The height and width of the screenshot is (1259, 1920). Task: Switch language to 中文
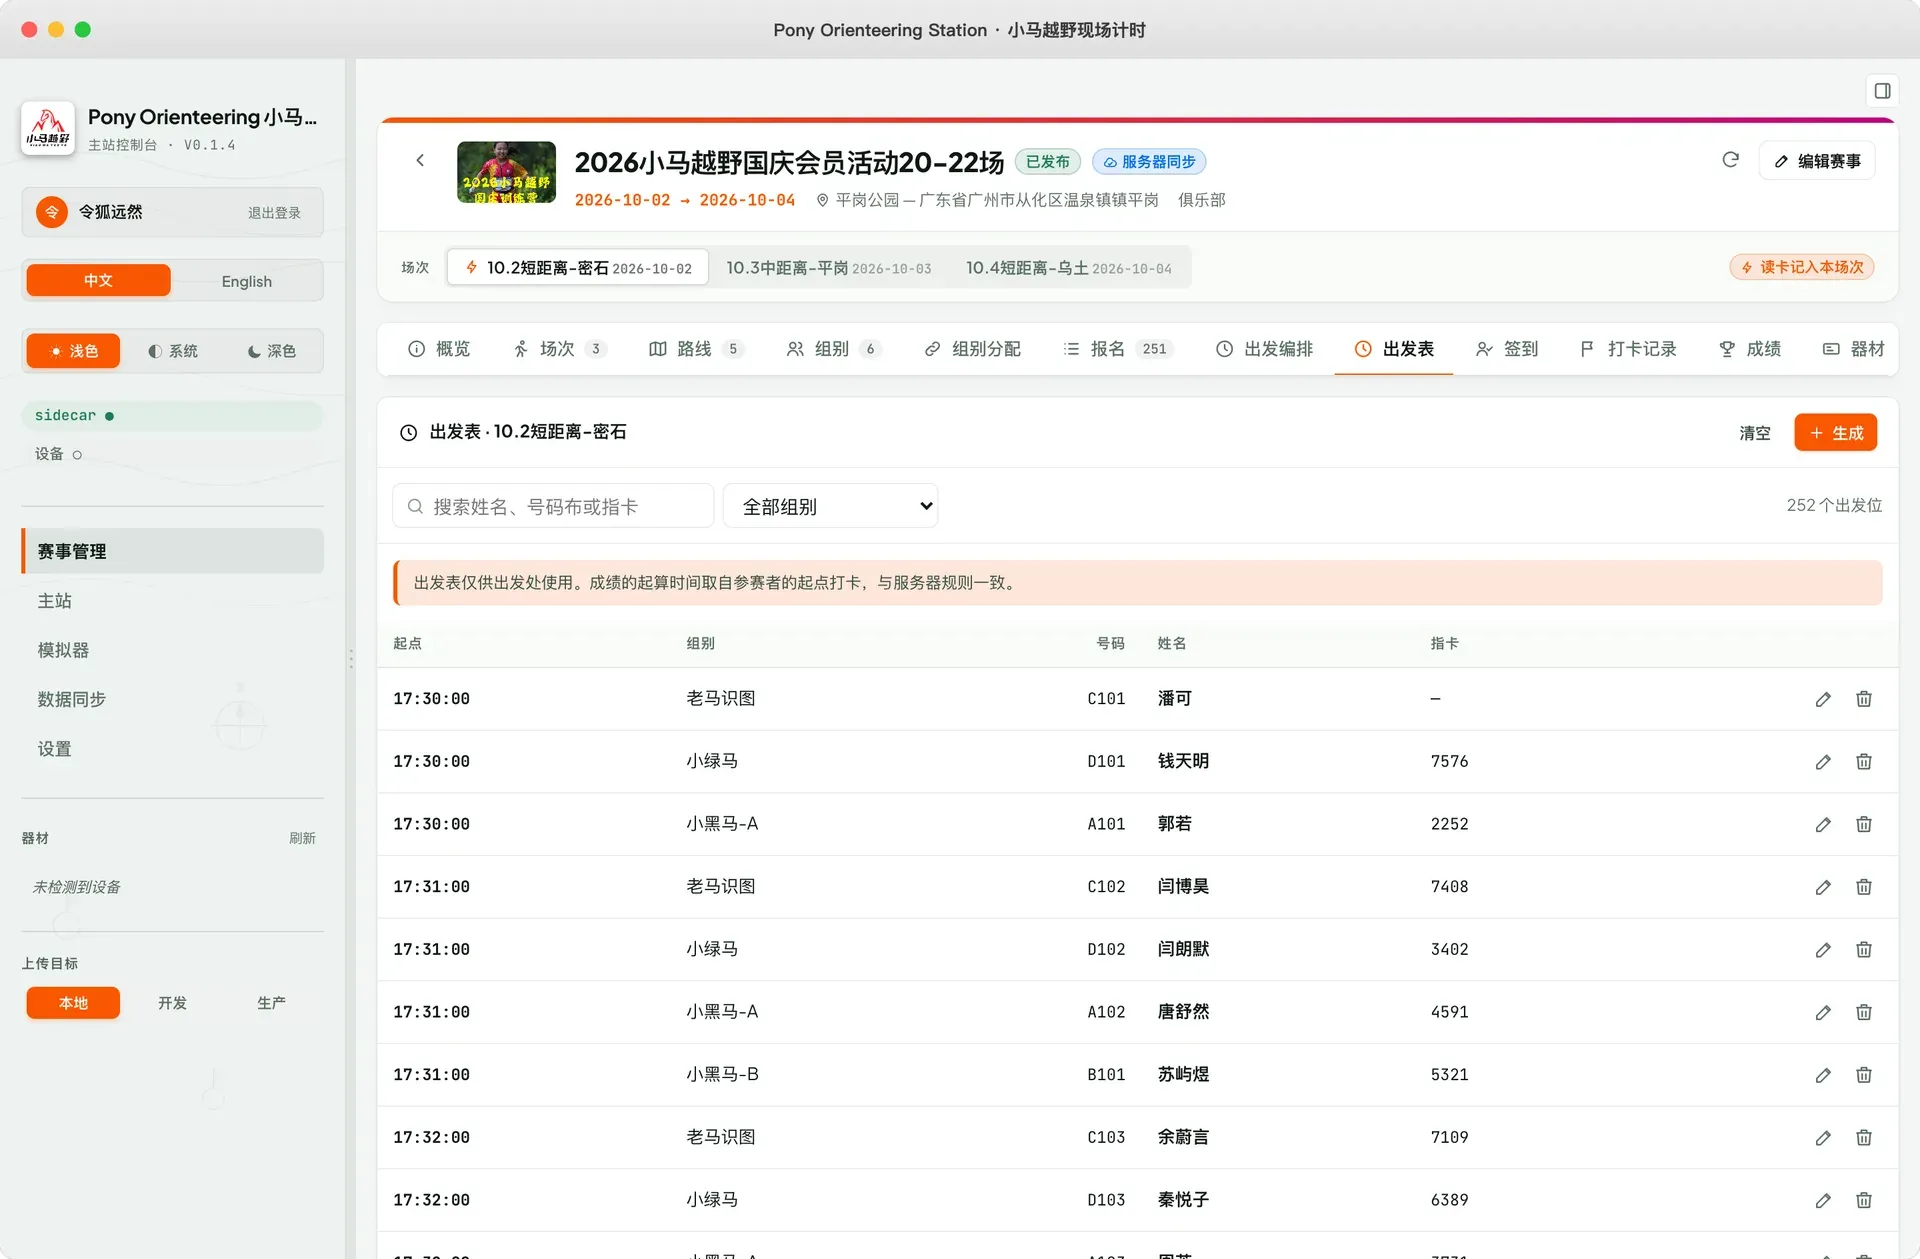coord(98,281)
